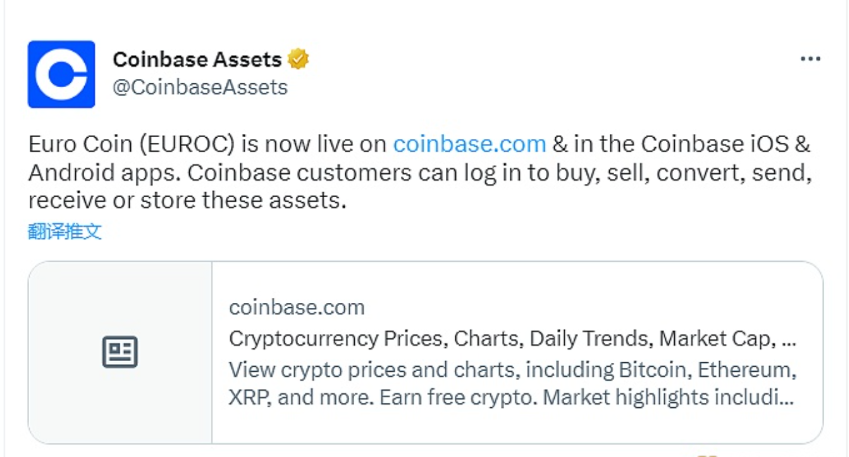Open the three-dot more options menu
This screenshot has width=849, height=457.
tap(810, 60)
